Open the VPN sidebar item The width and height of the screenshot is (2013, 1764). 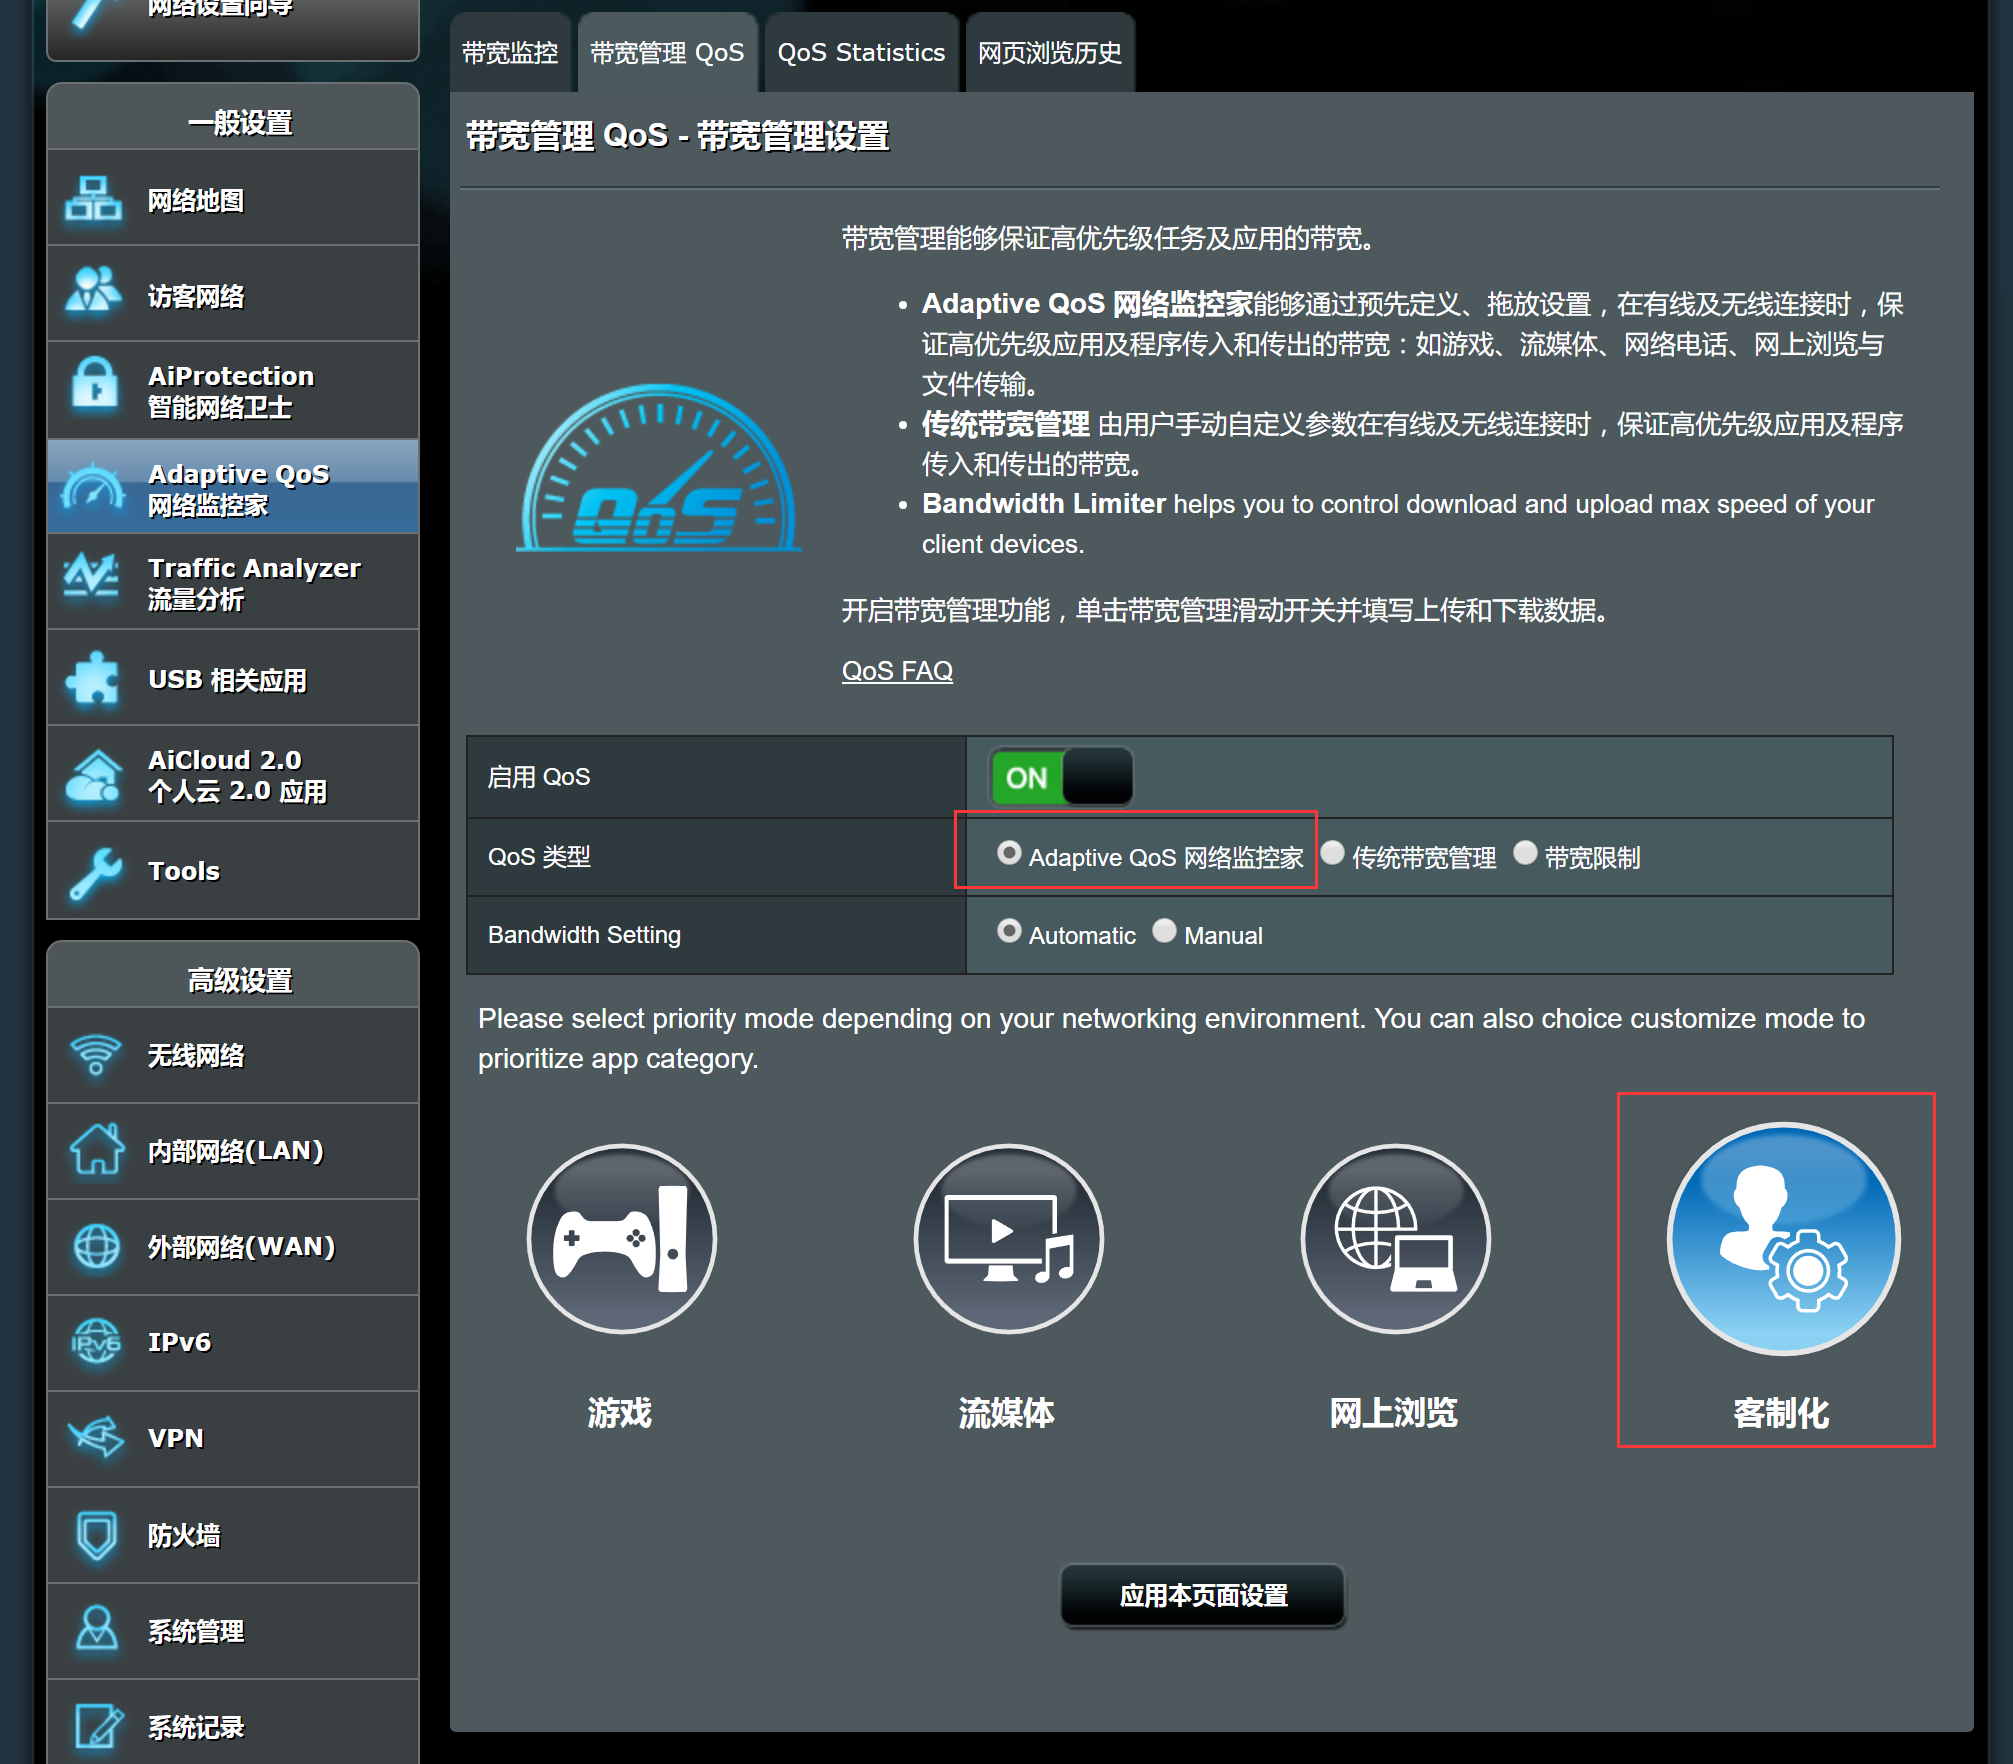[232, 1438]
